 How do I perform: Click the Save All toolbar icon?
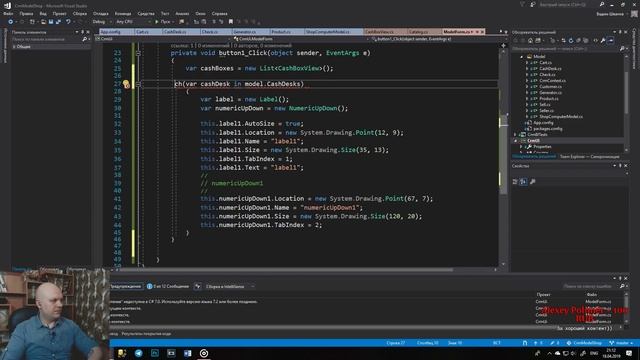58,22
